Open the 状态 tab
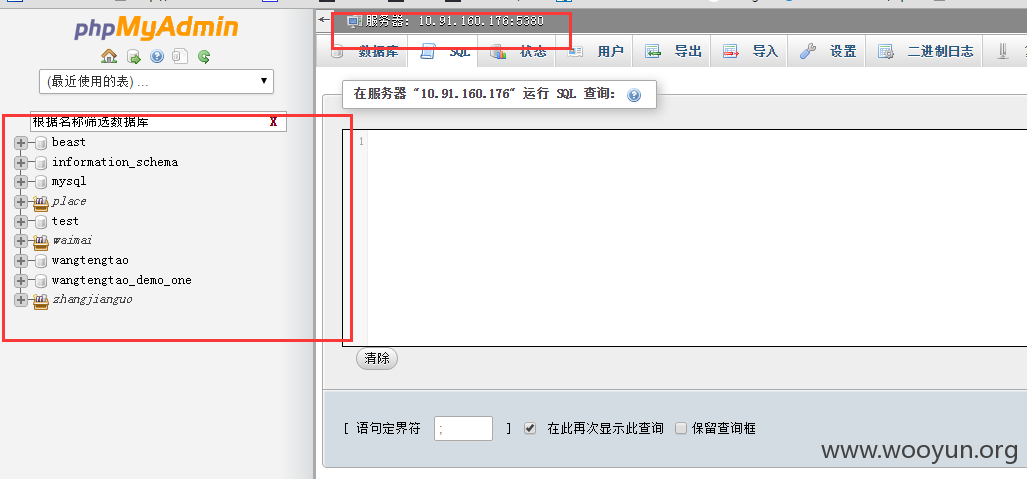The image size is (1027, 479). pos(517,52)
